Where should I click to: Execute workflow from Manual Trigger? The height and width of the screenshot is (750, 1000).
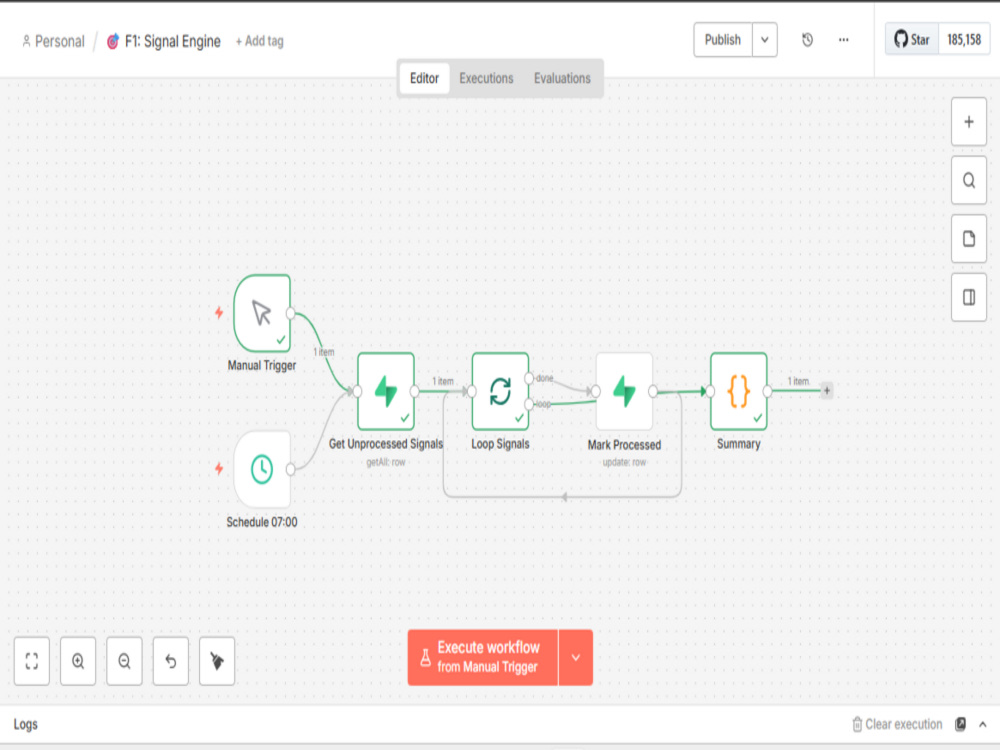483,658
